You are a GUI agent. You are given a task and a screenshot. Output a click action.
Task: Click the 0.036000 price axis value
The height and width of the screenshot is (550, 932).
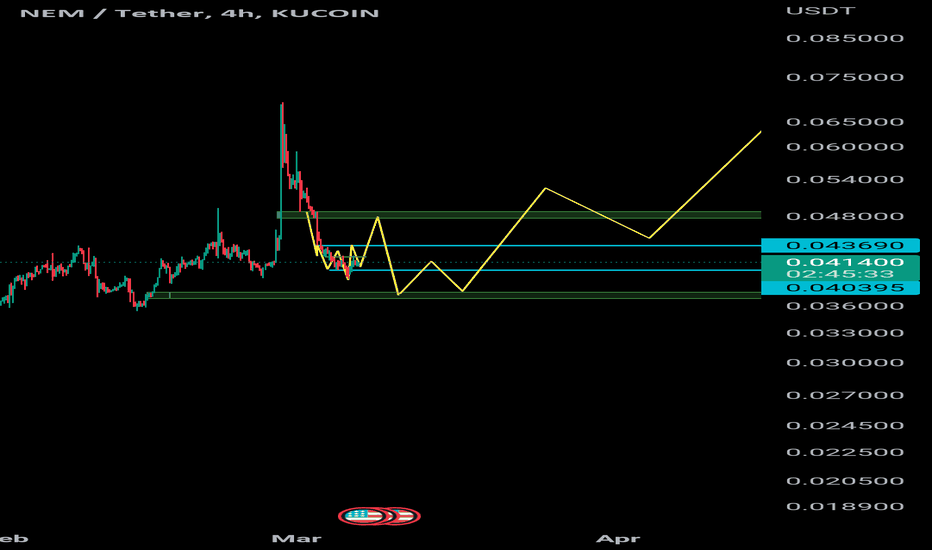(x=845, y=306)
